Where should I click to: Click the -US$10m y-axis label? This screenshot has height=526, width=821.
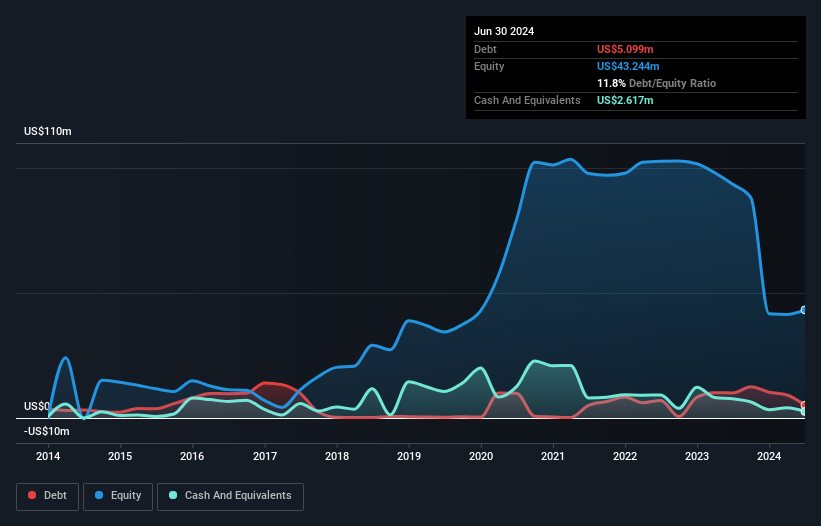pyautogui.click(x=47, y=431)
